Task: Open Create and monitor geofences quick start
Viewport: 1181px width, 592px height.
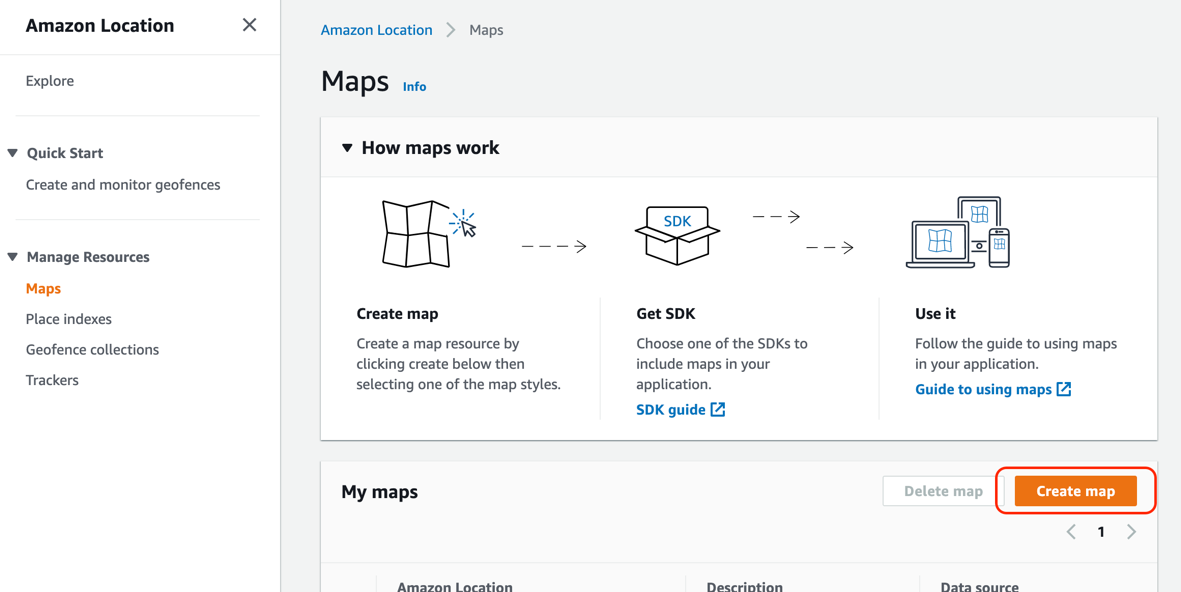Action: coord(123,185)
